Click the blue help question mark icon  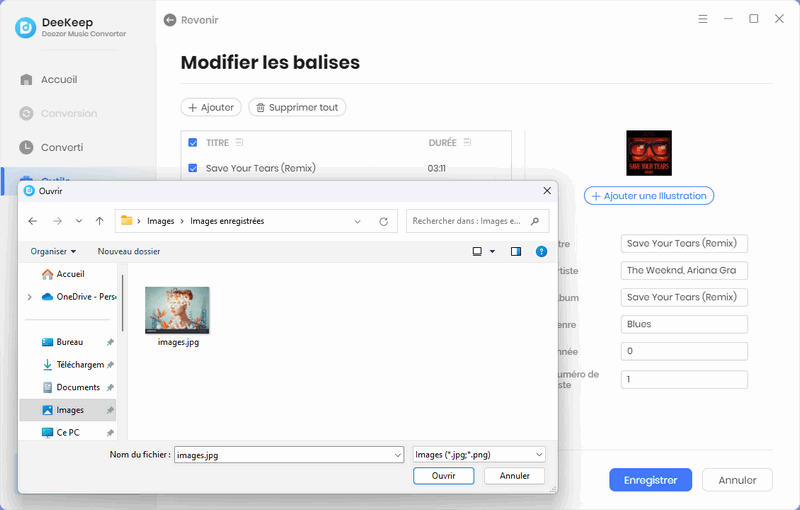coord(541,251)
